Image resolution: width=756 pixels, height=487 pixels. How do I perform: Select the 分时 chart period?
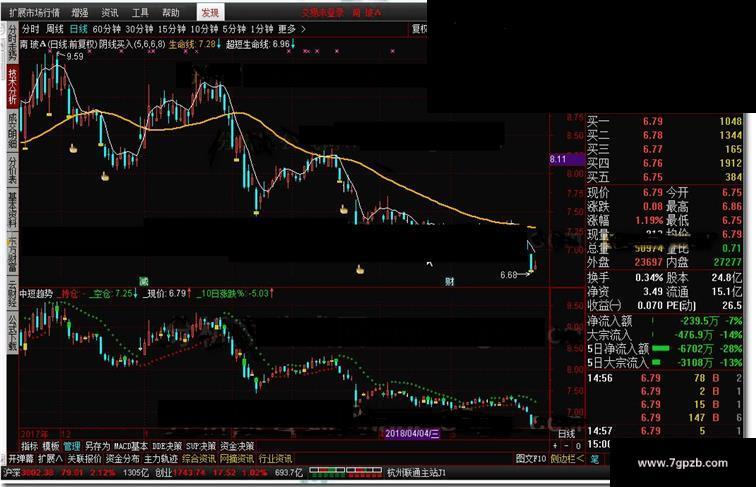pyautogui.click(x=30, y=29)
